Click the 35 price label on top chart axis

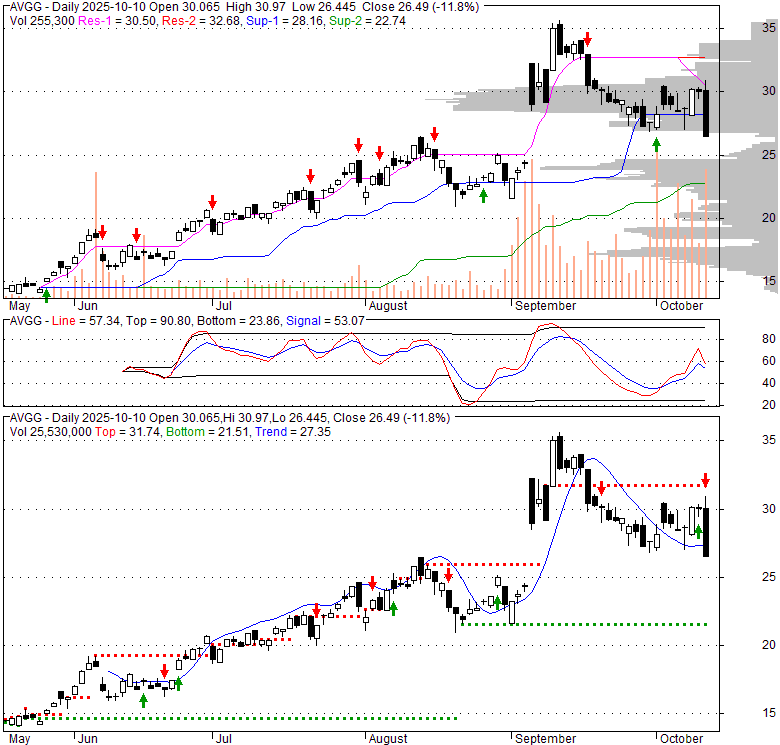pyautogui.click(x=769, y=28)
